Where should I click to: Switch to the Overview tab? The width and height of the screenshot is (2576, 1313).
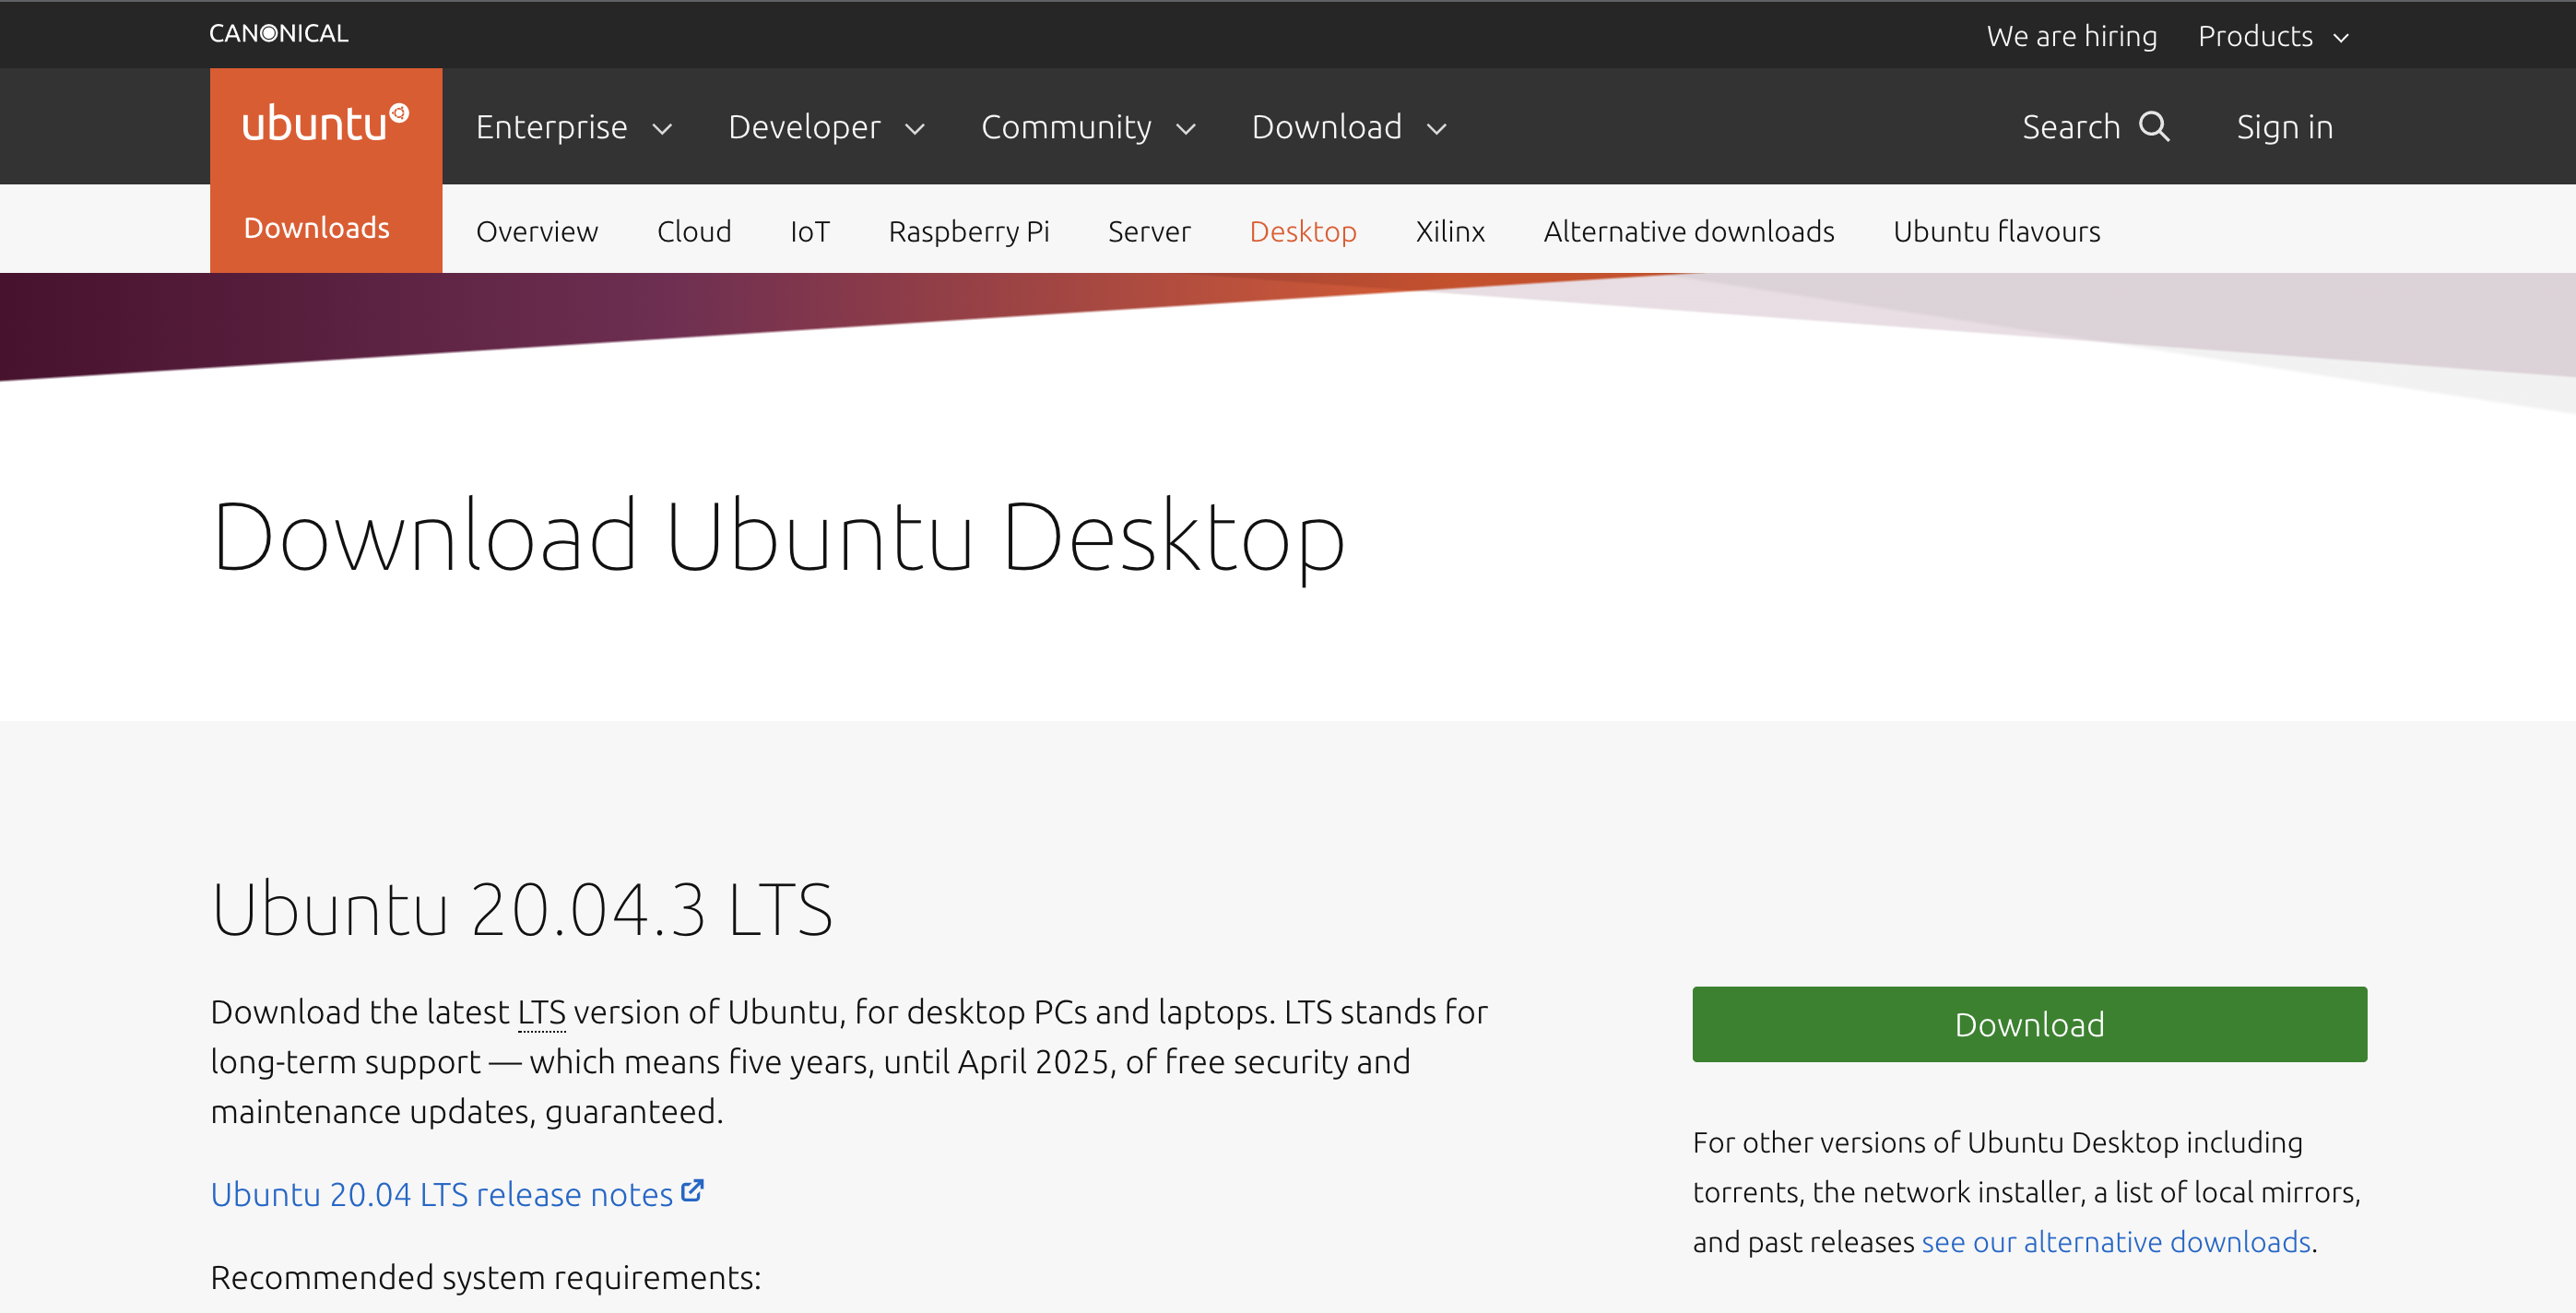pos(537,231)
